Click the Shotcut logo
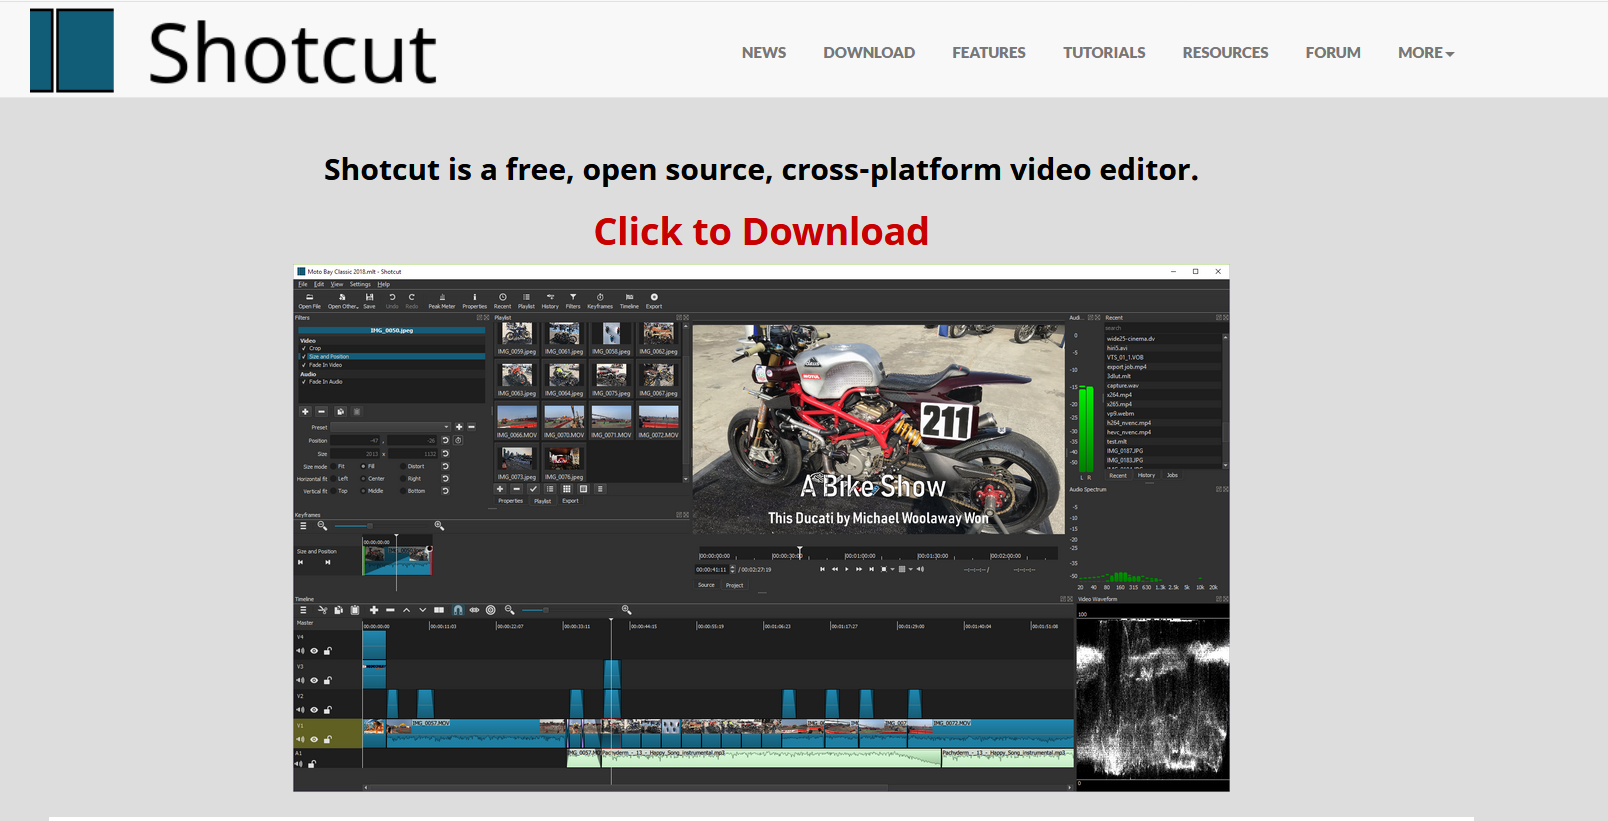The height and width of the screenshot is (821, 1608). [233, 51]
